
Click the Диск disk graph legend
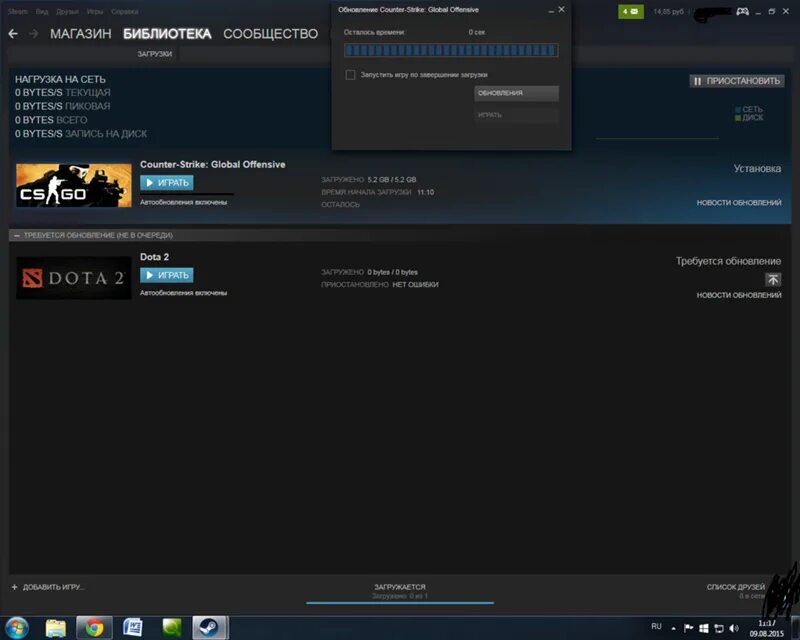click(749, 117)
